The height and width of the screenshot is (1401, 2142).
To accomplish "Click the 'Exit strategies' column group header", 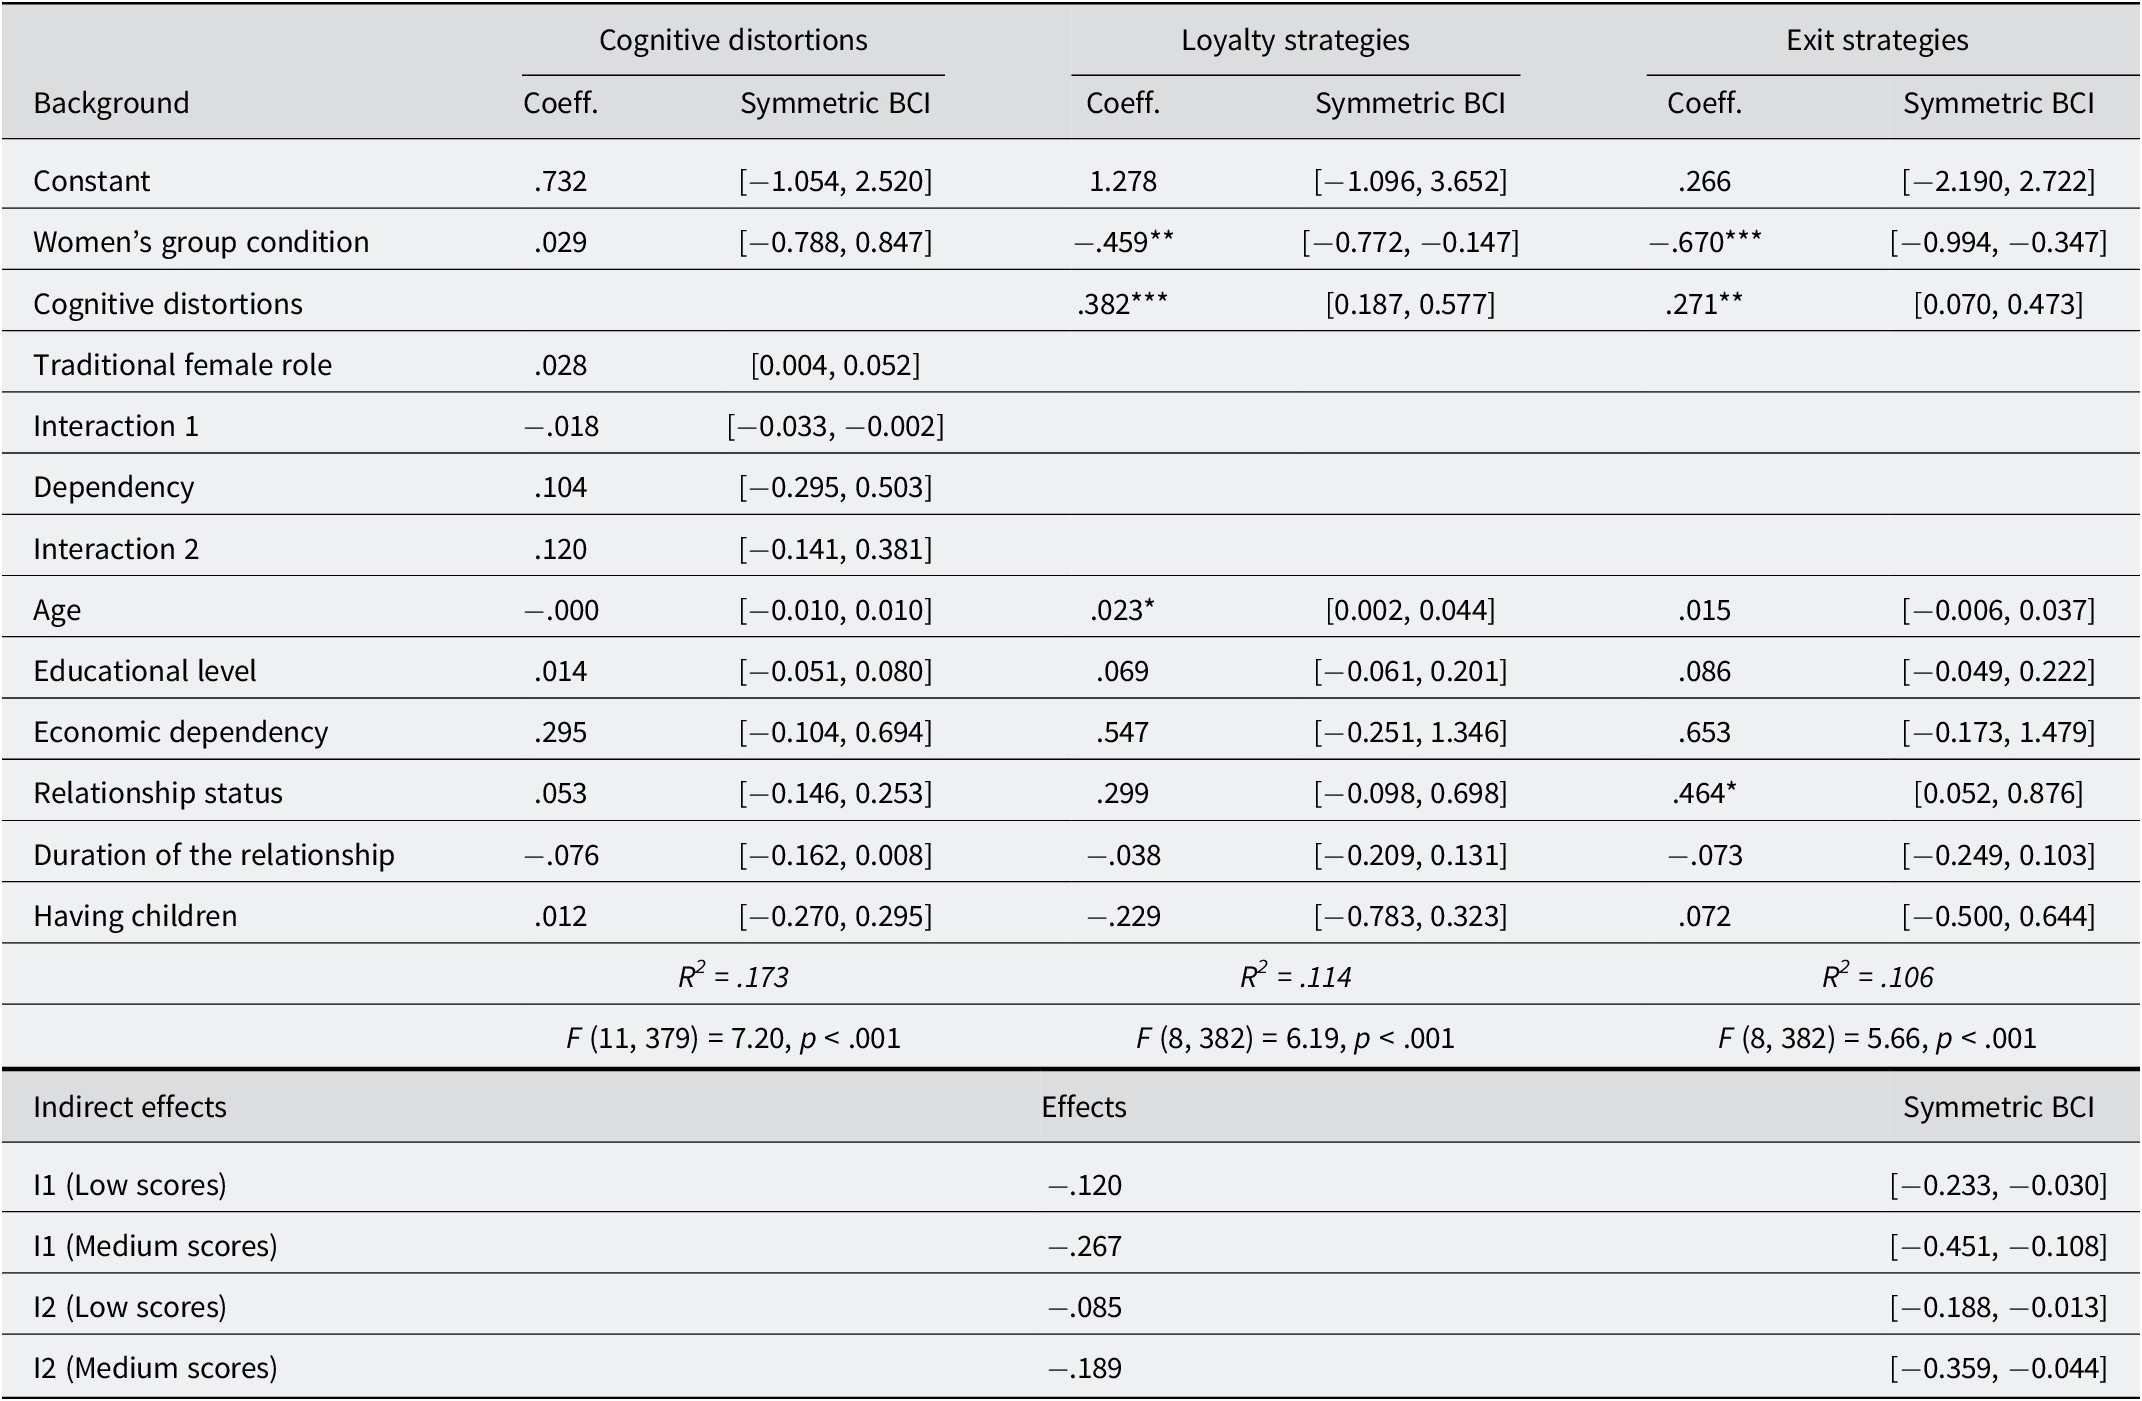I will click(1877, 41).
